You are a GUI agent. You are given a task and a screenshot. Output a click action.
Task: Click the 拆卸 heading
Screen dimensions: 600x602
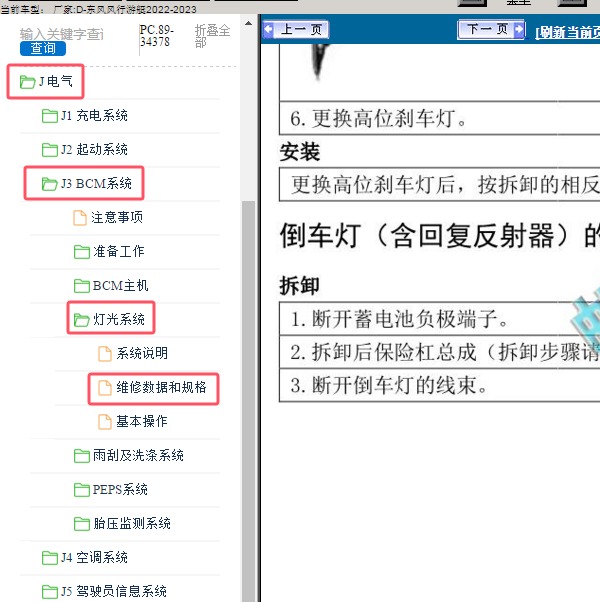tap(299, 285)
